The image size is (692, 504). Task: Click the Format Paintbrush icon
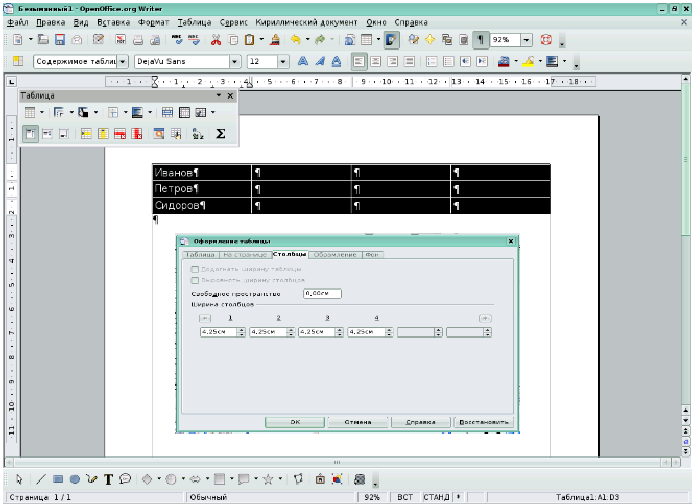point(275,40)
